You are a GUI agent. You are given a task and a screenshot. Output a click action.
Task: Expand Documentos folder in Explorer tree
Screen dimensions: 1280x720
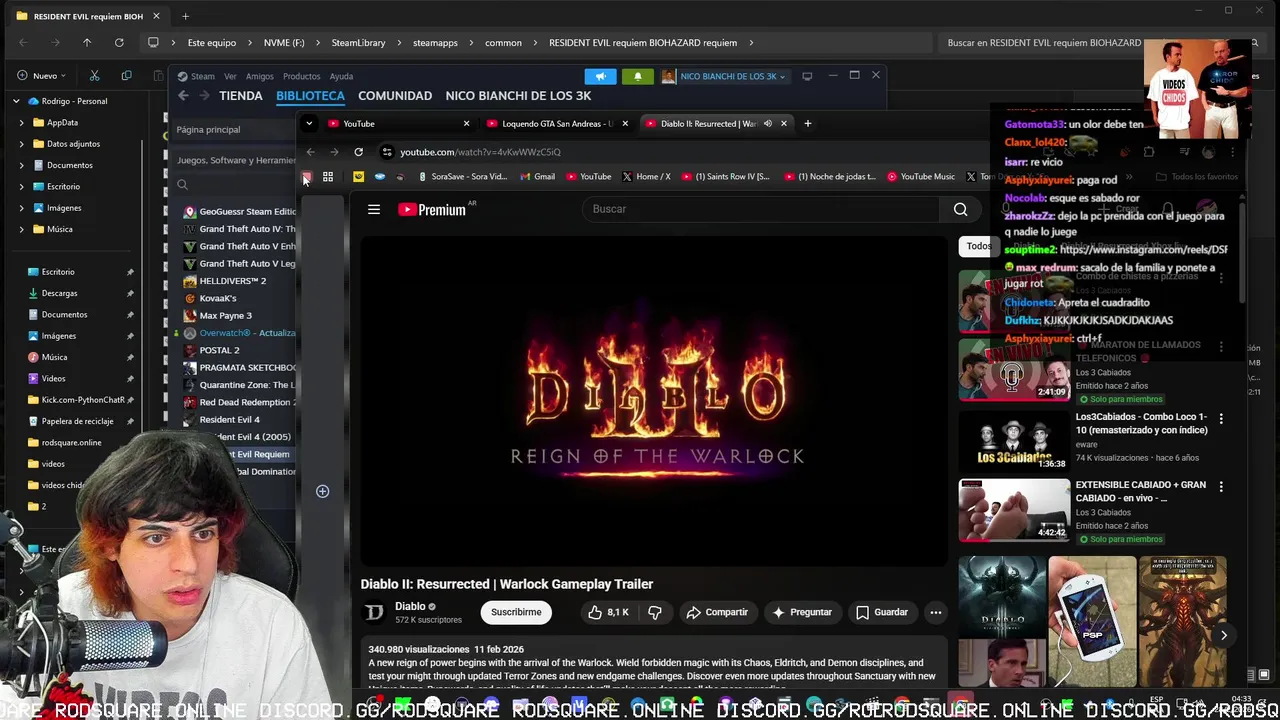point(22,165)
